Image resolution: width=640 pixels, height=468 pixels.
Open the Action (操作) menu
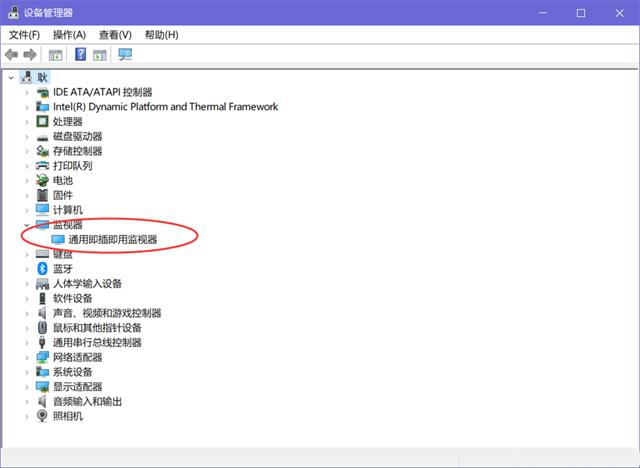pos(69,35)
